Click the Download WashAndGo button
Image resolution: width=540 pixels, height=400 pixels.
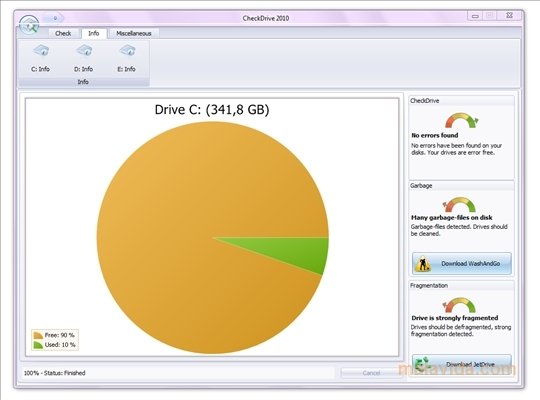coord(462,264)
